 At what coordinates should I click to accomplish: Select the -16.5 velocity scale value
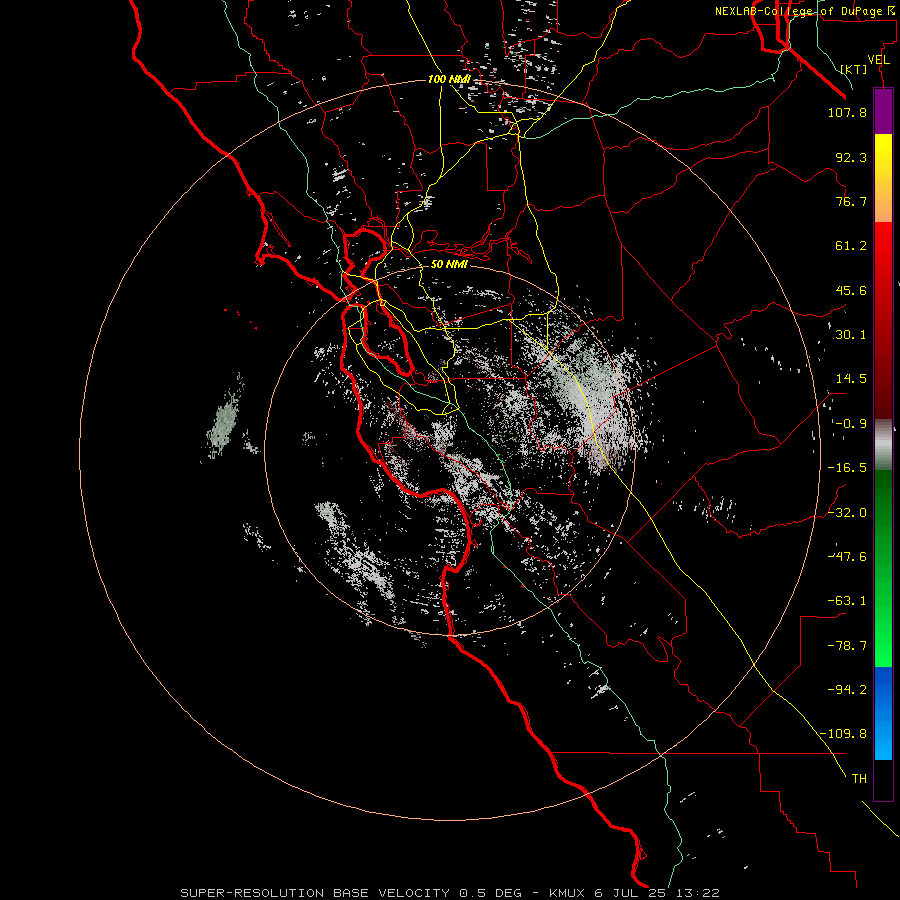pyautogui.click(x=847, y=468)
